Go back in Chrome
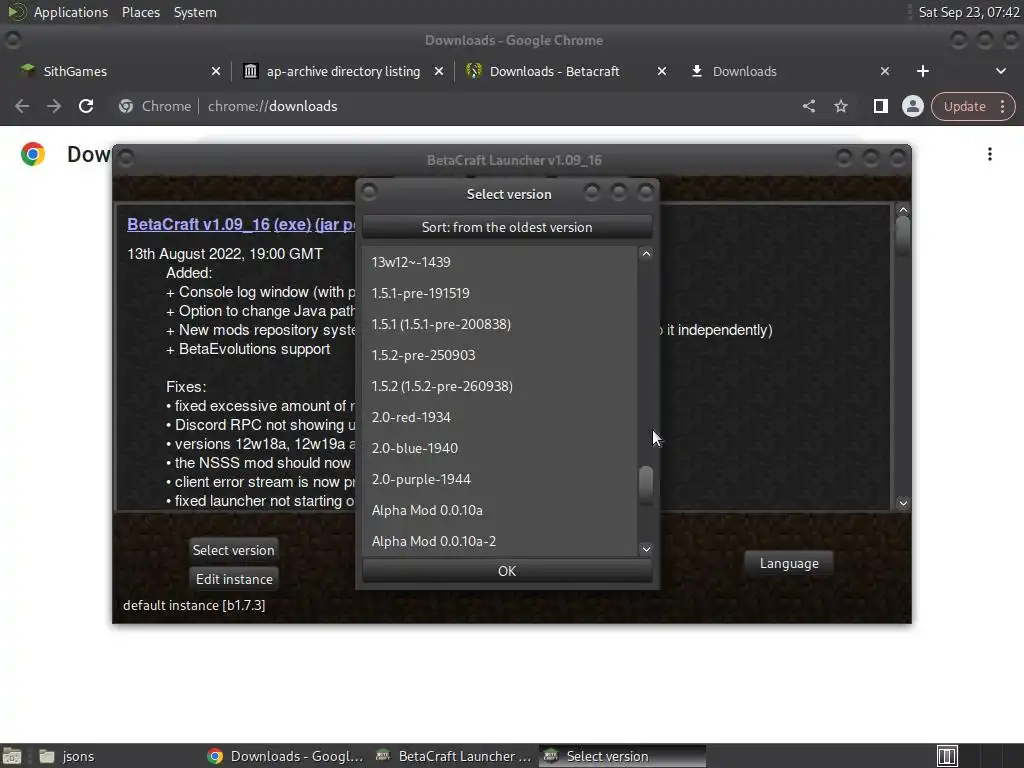 tap(22, 106)
